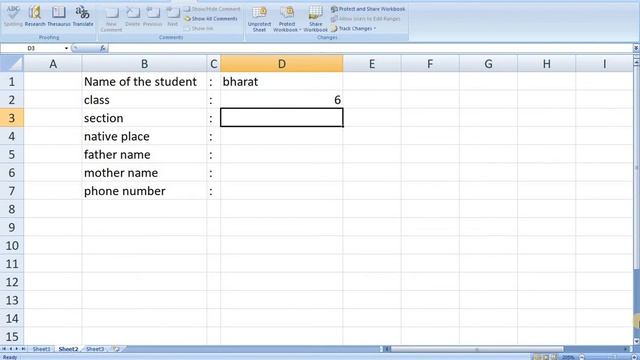This screenshot has height=360, width=640.
Task: Click the horizontal scrollbar thumb
Action: (477, 349)
